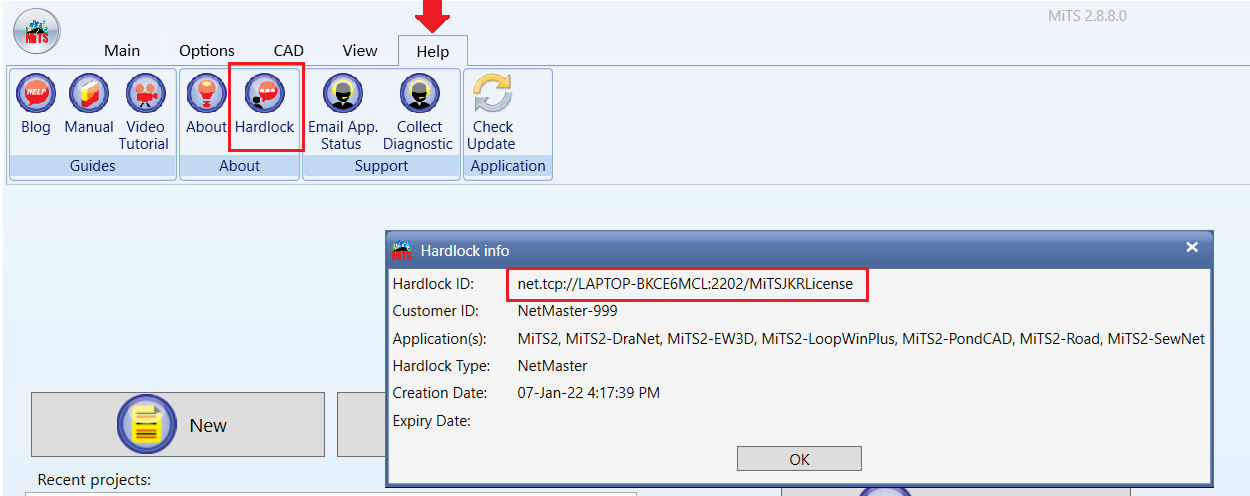Switch to the Options tab

[x=207, y=50]
